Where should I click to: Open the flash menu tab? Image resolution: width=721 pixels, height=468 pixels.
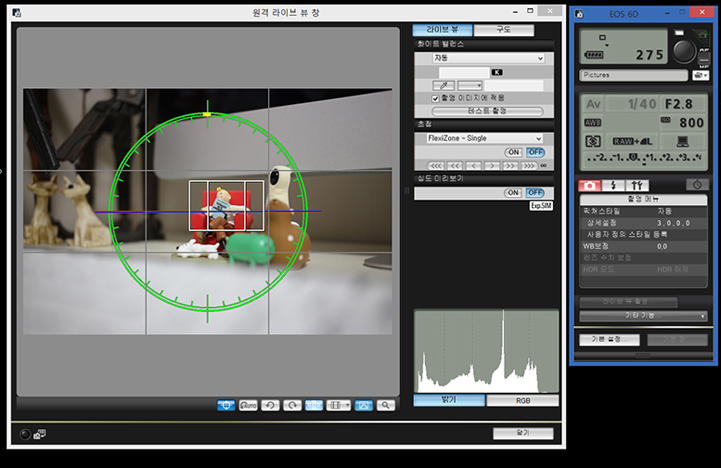coord(613,185)
